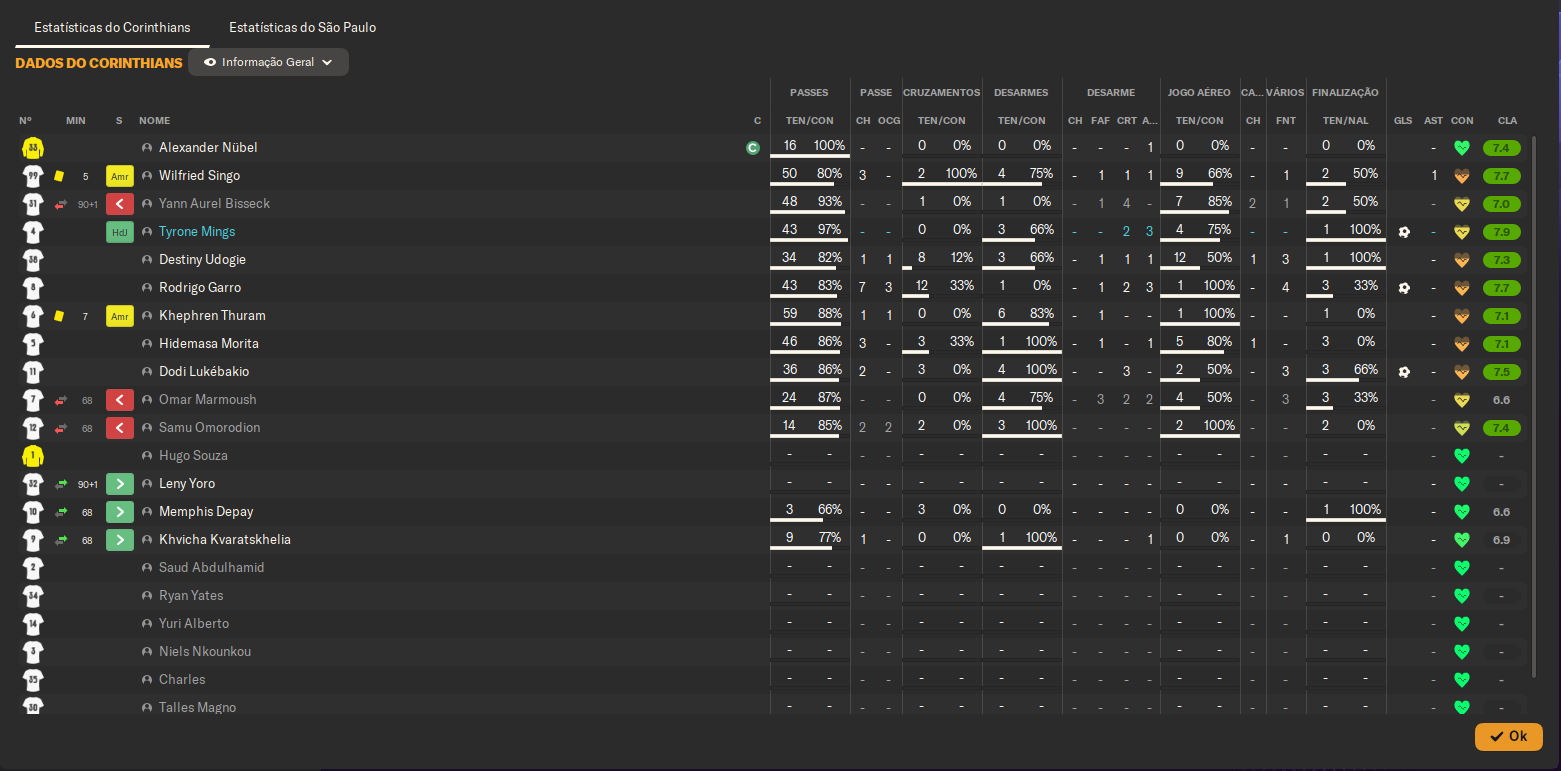Click the CON condition column header

(1462, 121)
